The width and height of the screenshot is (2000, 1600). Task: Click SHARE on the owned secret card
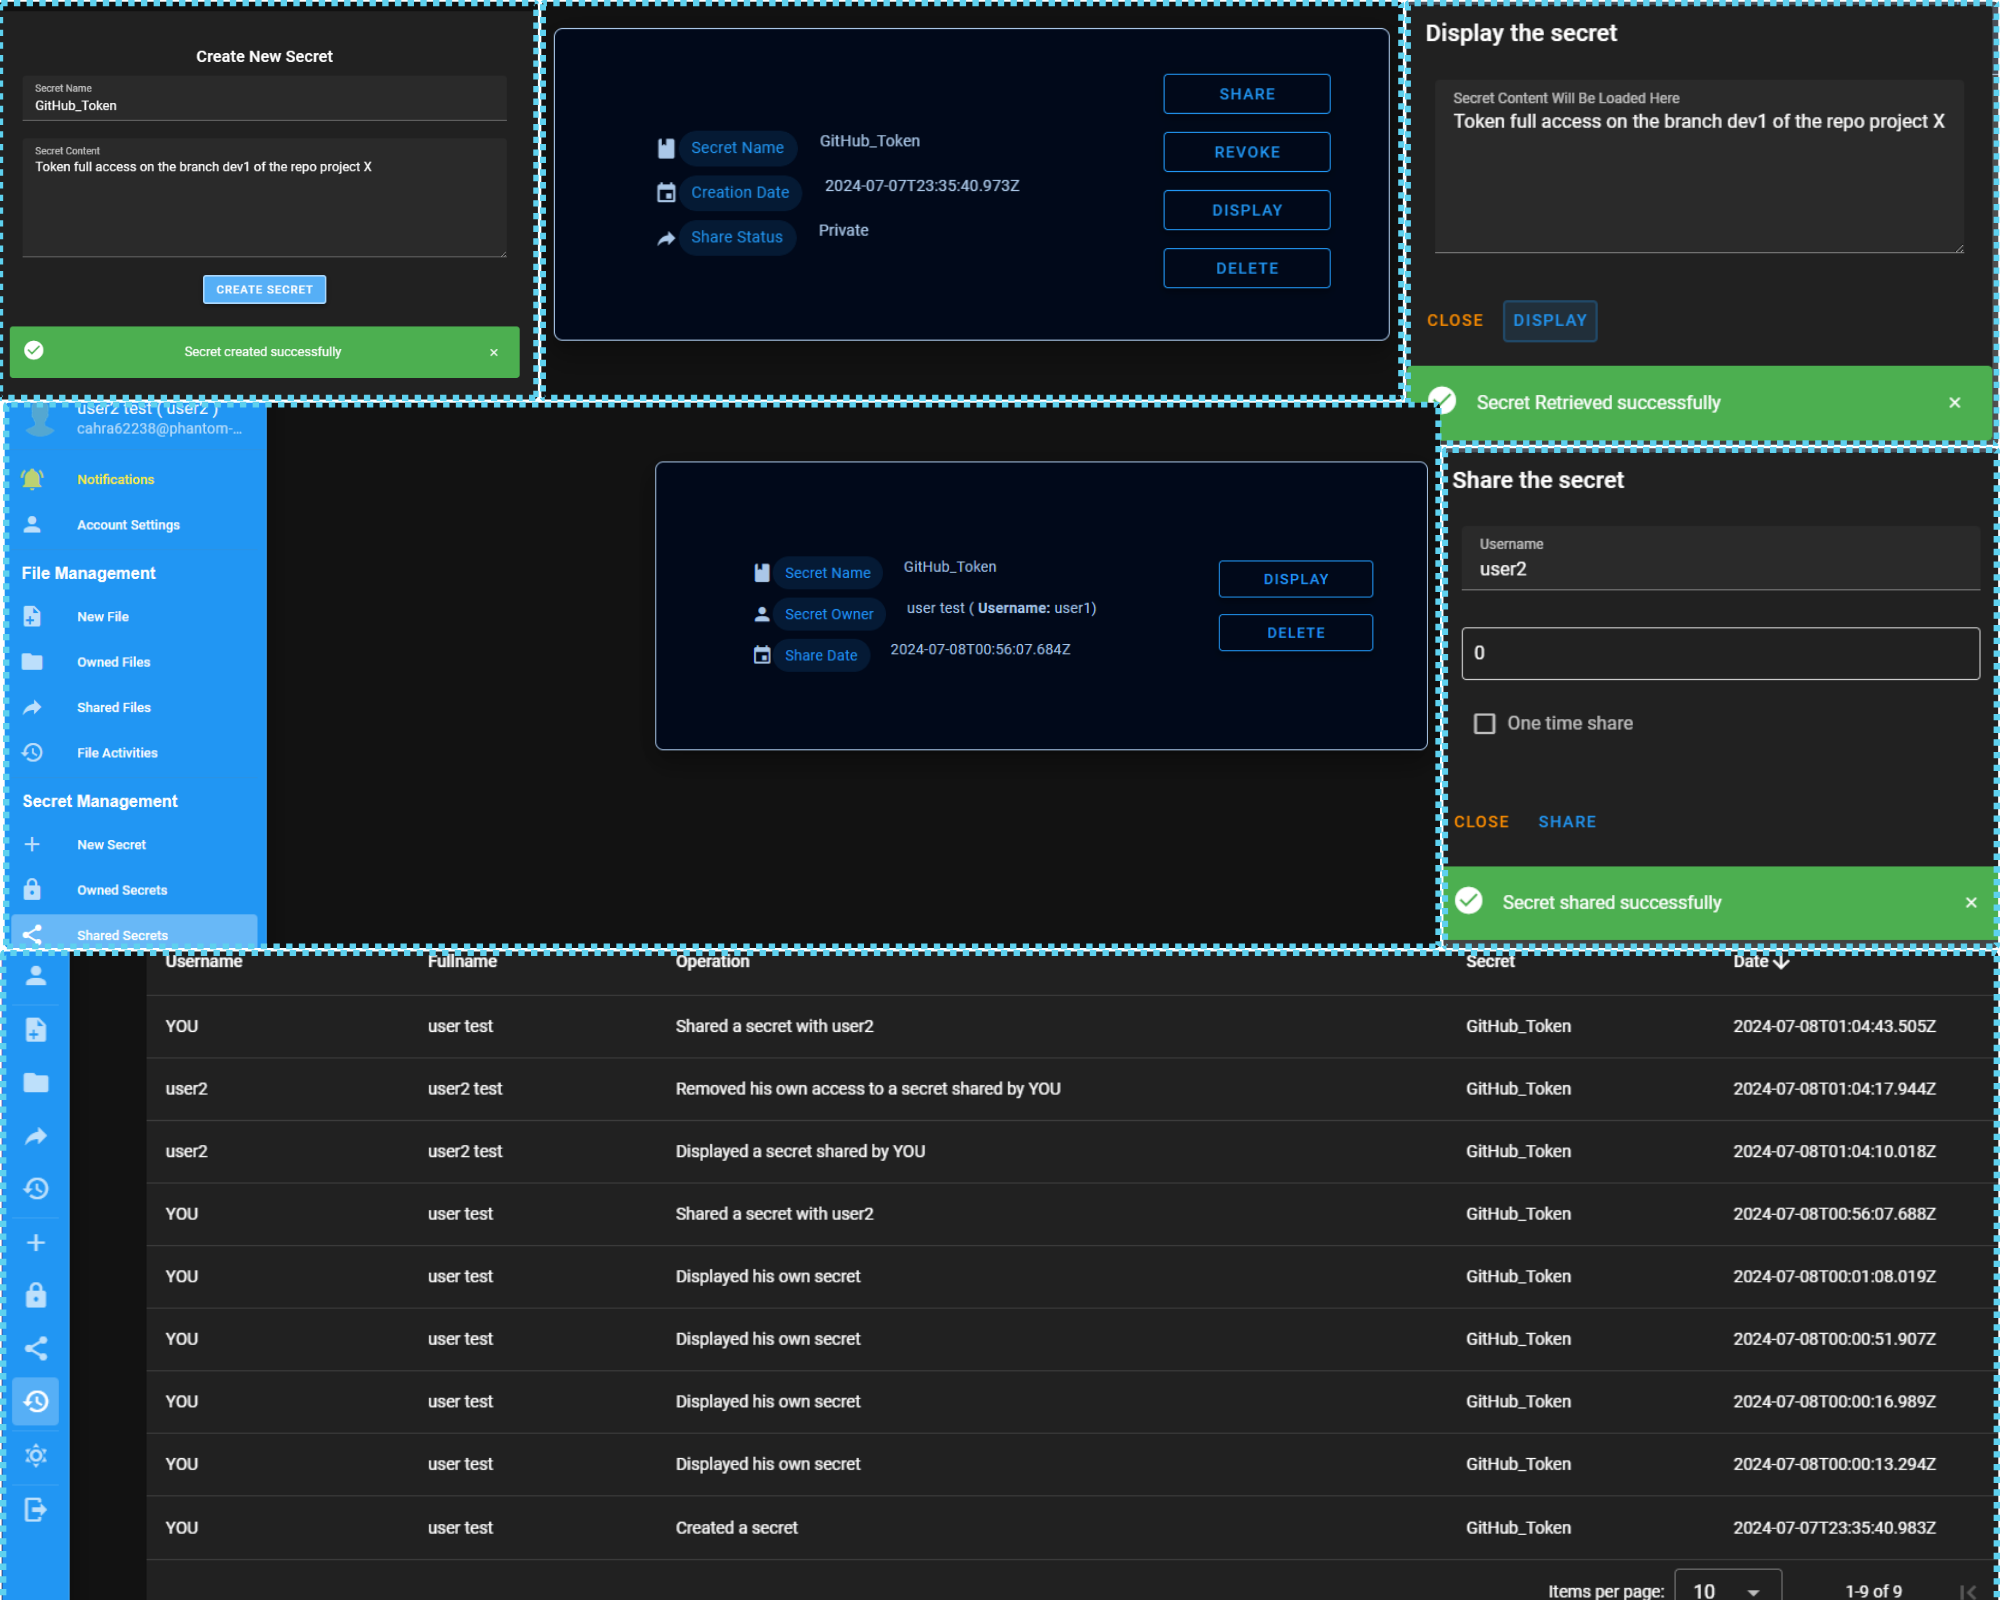[x=1247, y=94]
